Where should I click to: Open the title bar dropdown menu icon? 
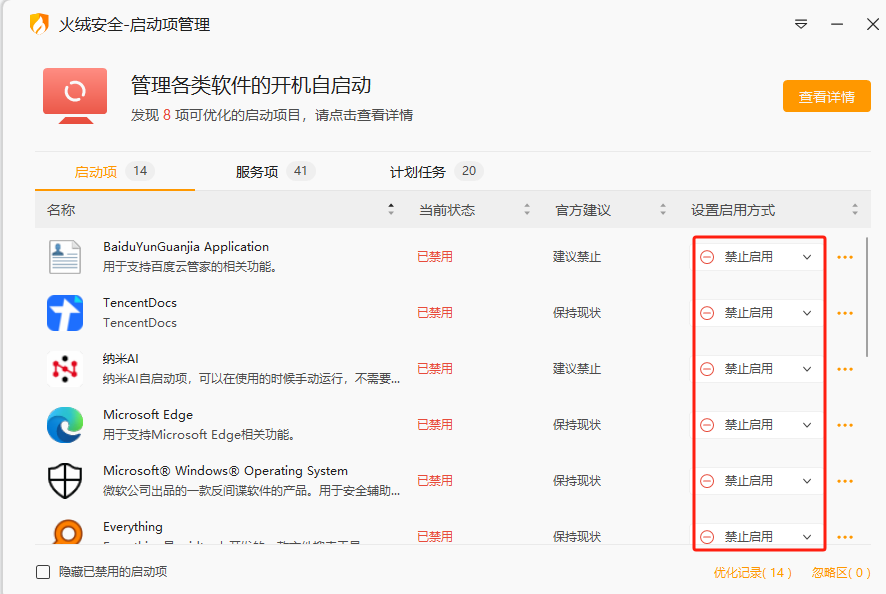click(x=801, y=24)
